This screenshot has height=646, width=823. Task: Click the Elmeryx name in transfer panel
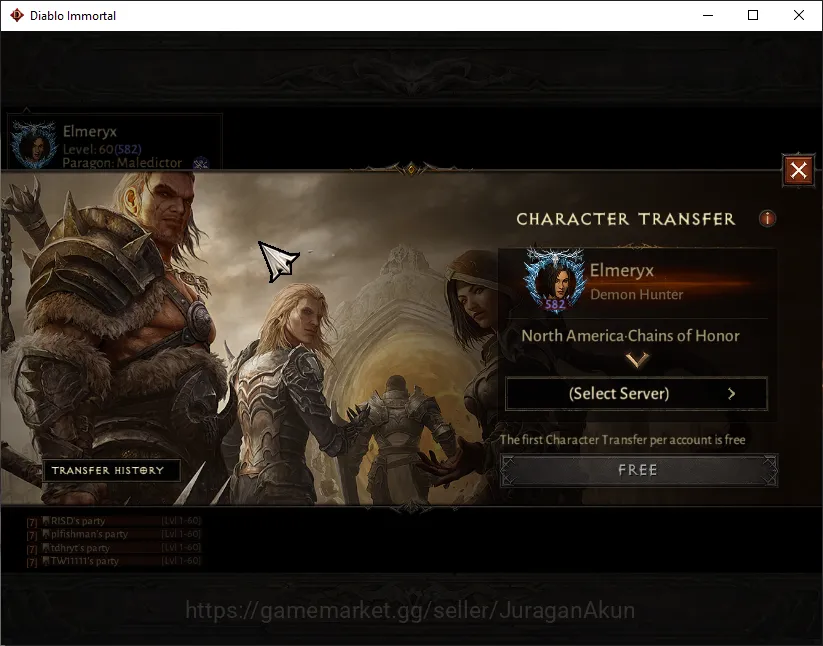click(x=621, y=270)
